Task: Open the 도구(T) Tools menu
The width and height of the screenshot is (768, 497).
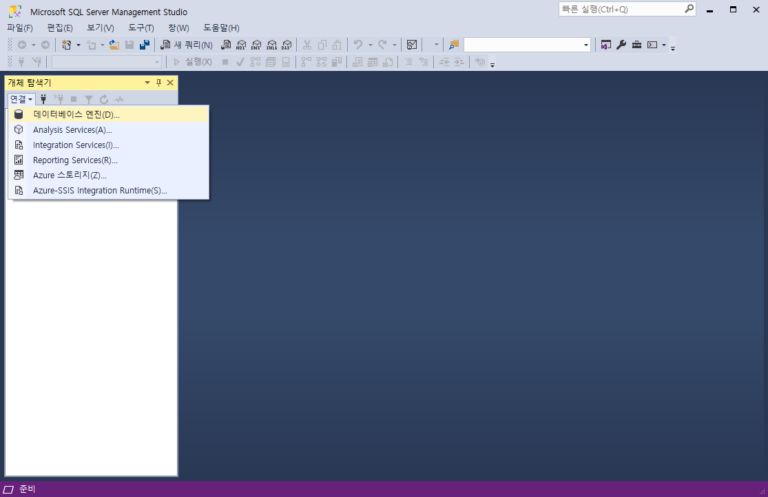Action: click(141, 27)
